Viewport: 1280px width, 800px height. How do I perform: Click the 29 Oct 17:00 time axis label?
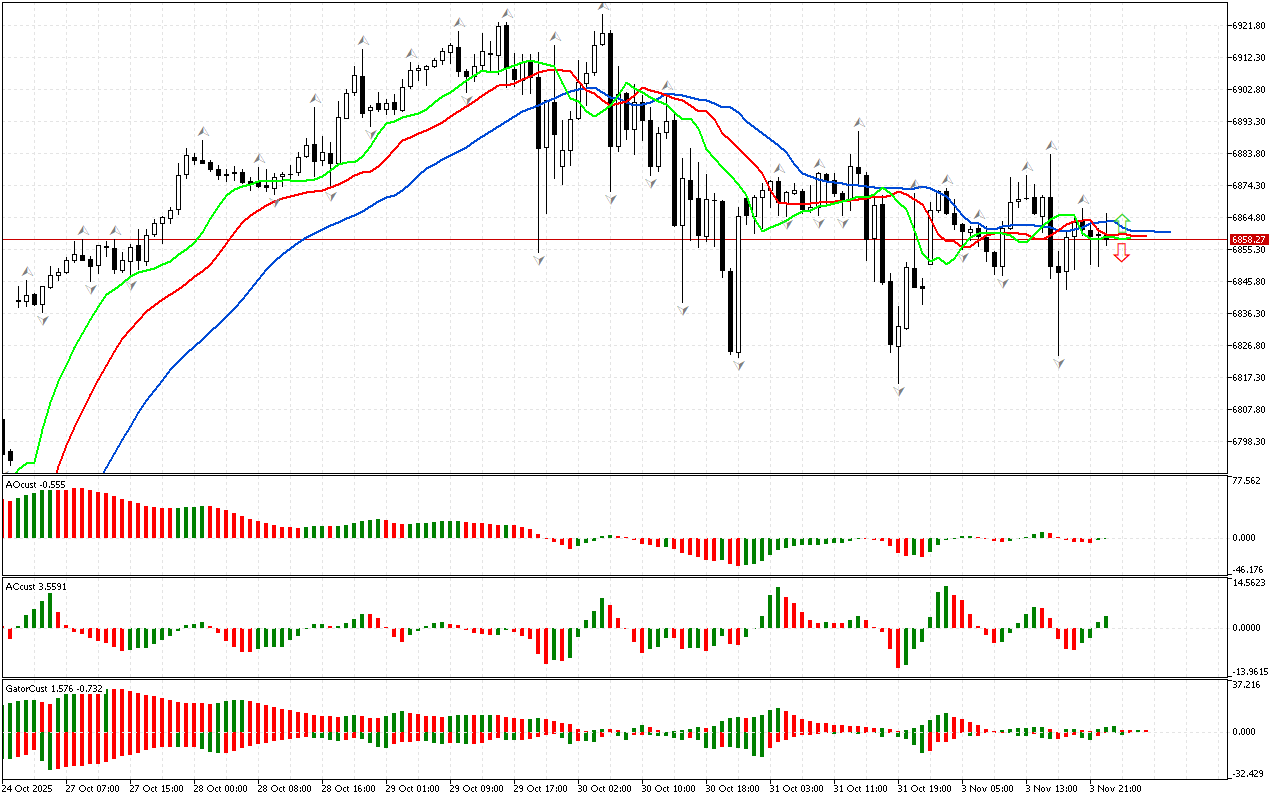540,788
